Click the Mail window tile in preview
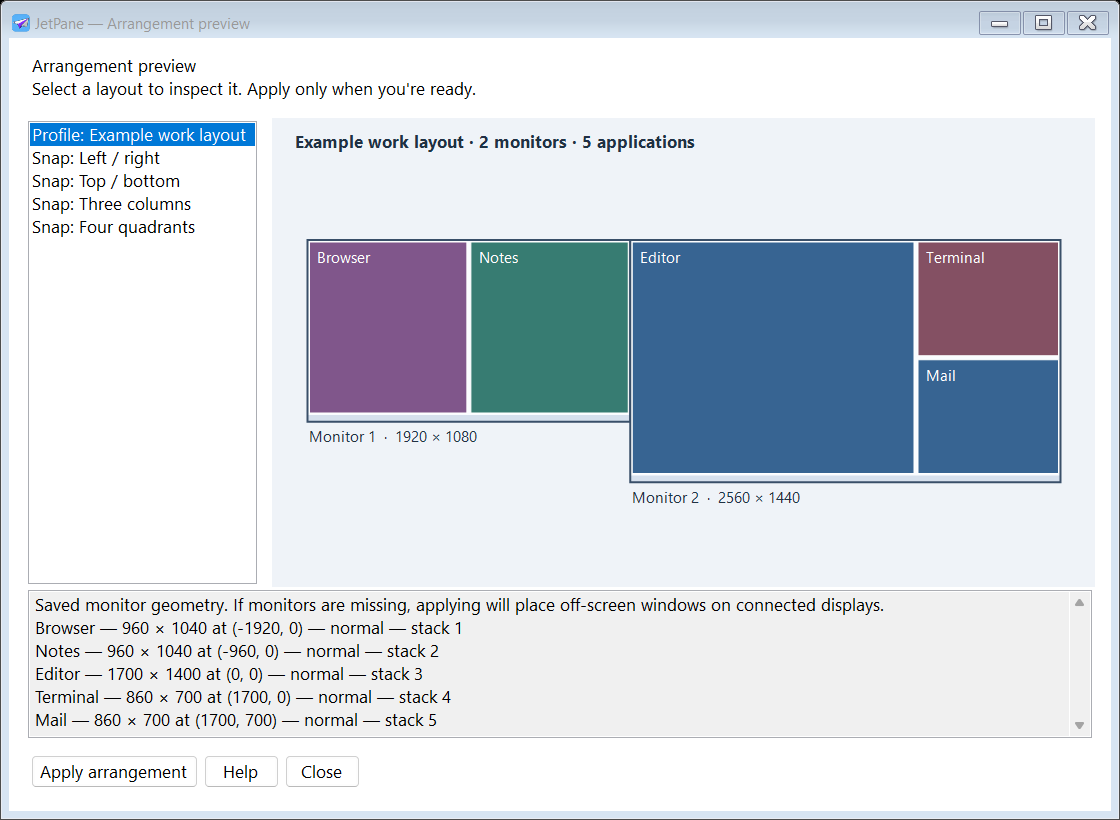Image resolution: width=1120 pixels, height=820 pixels. [988, 416]
